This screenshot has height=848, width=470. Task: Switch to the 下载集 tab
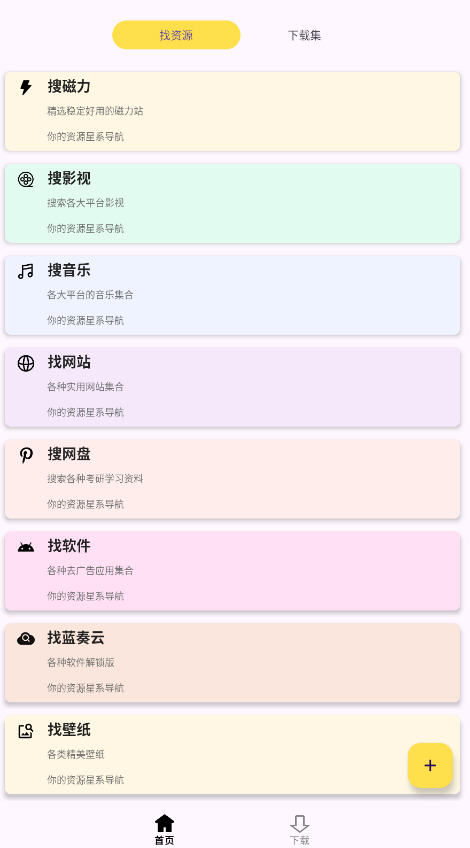(x=304, y=35)
